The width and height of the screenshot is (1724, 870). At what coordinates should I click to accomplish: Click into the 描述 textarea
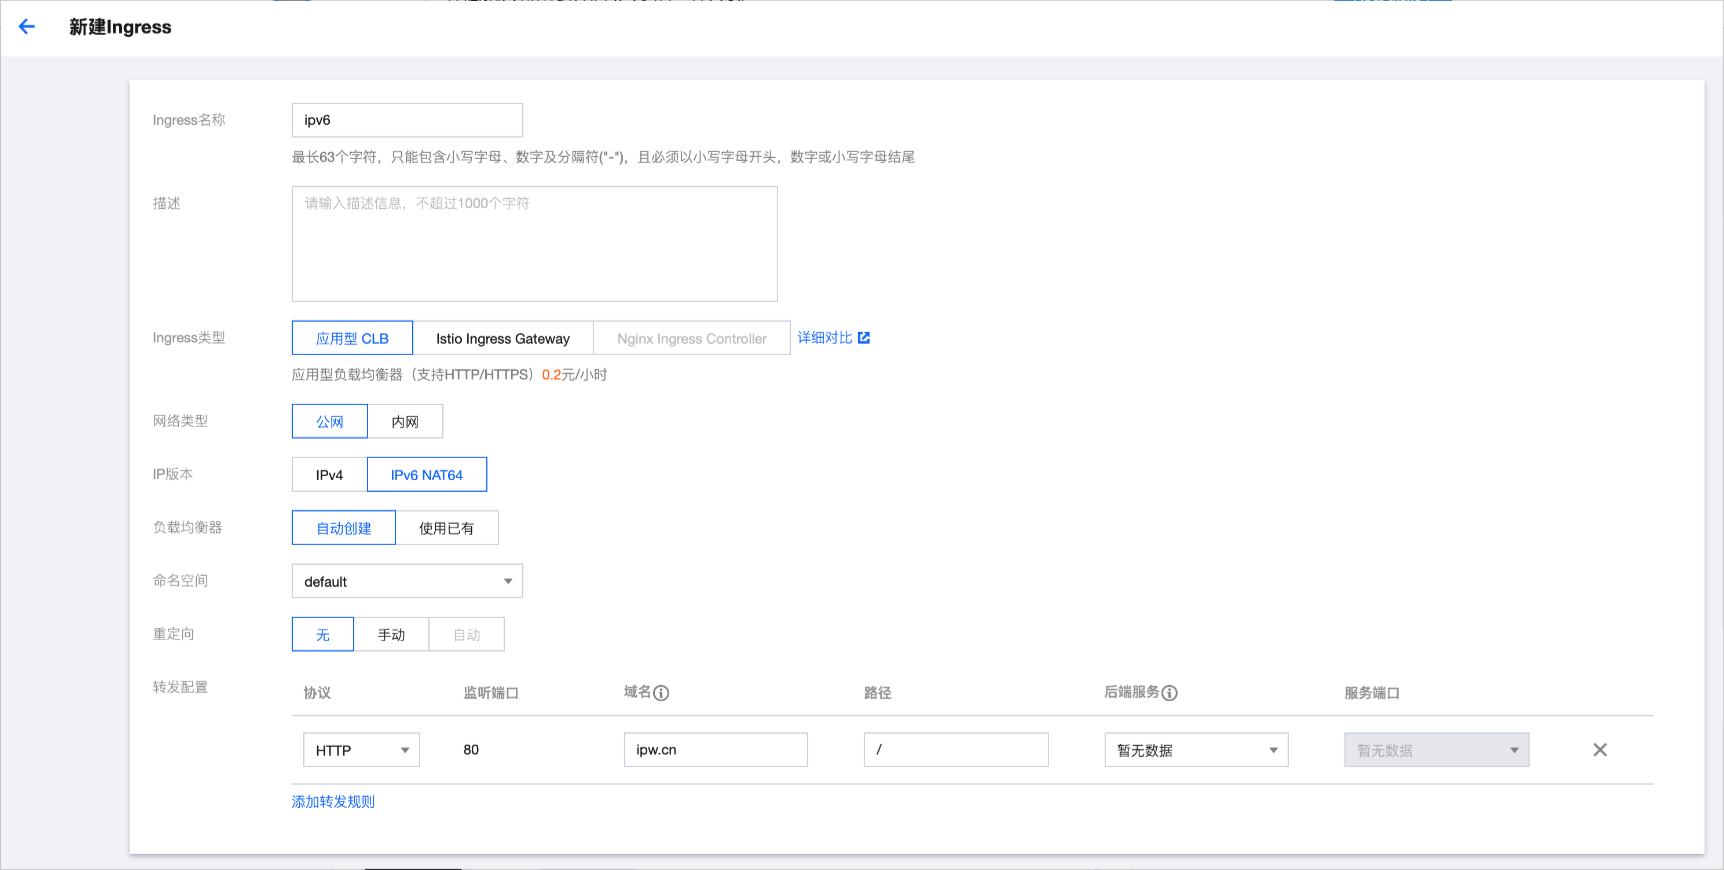click(535, 244)
